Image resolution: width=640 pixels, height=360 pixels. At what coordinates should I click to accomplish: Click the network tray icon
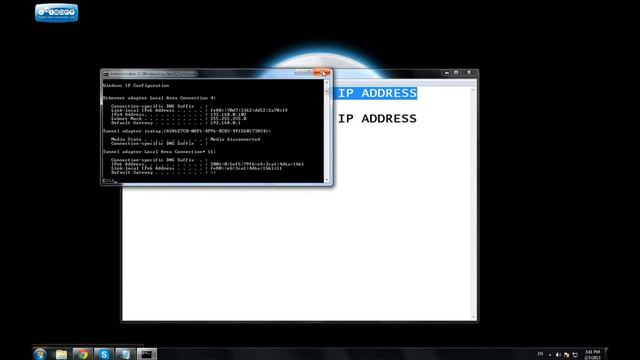575,355
